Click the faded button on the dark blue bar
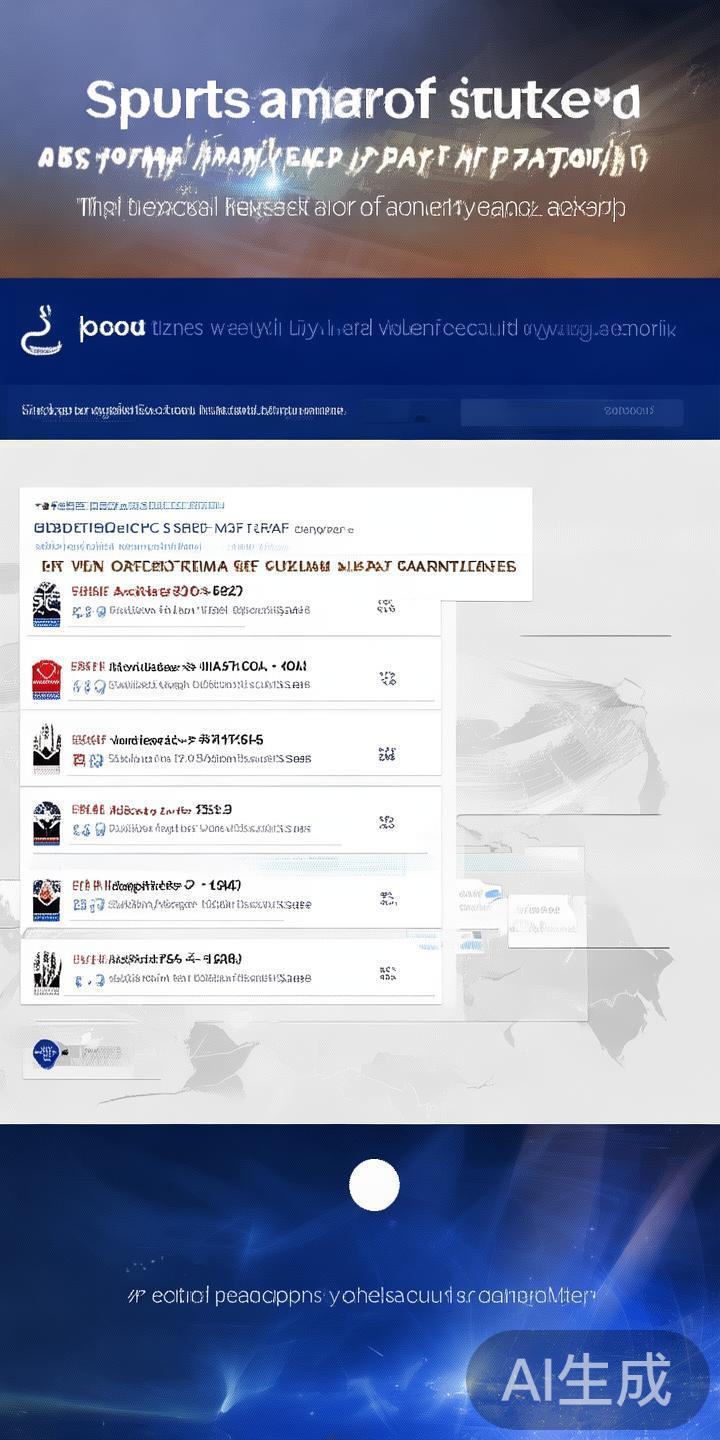Image resolution: width=720 pixels, height=1440 pixels. (572, 411)
